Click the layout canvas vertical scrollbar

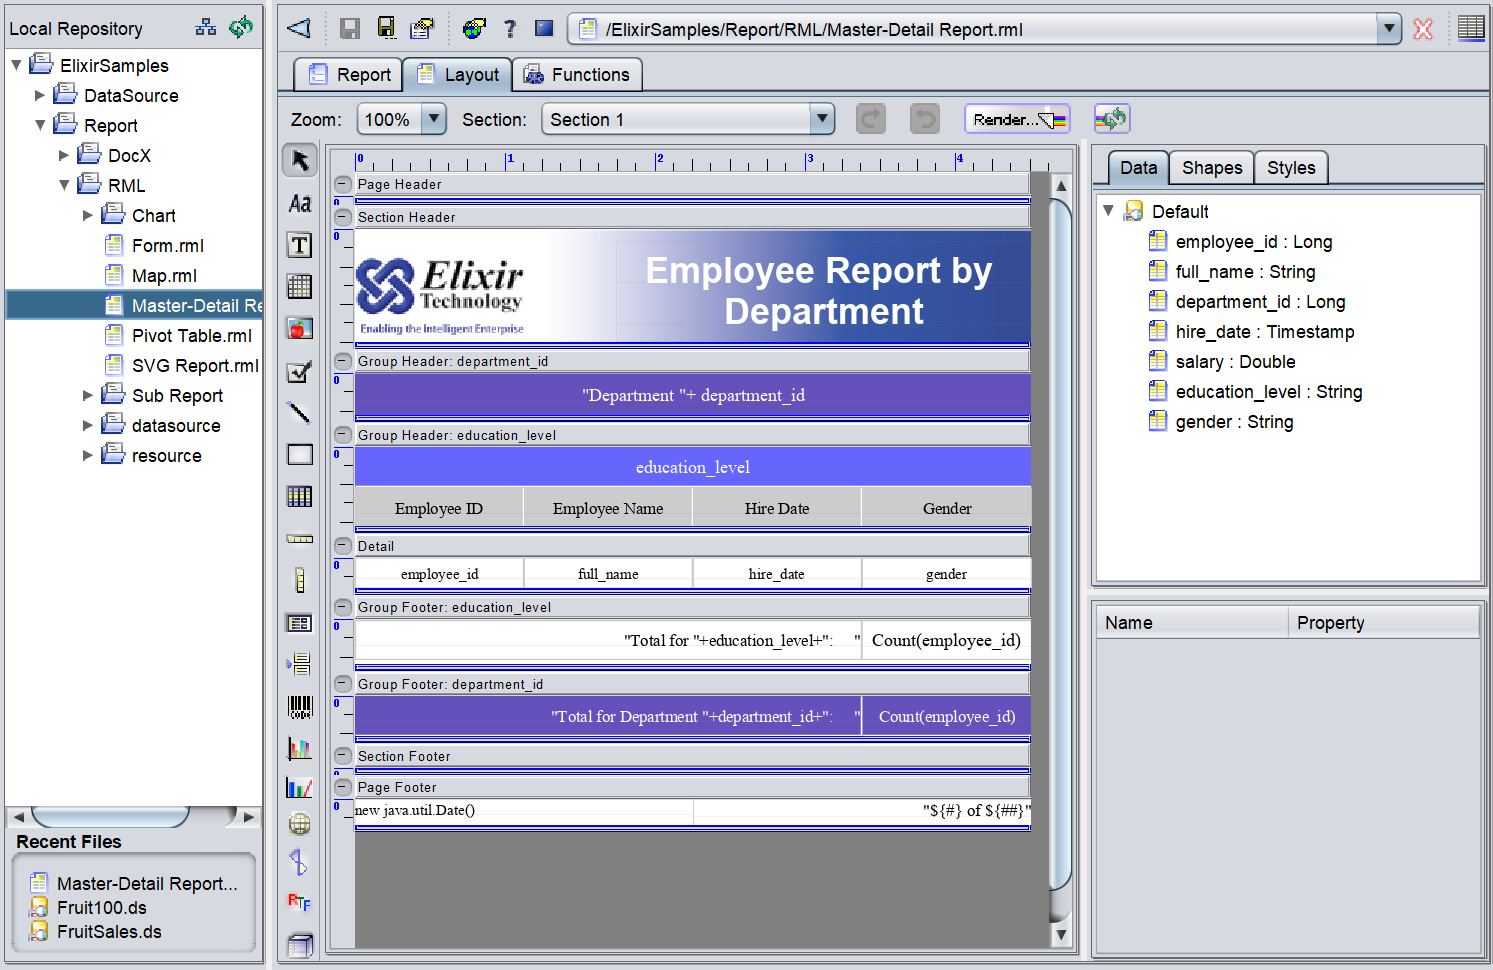point(1061,540)
